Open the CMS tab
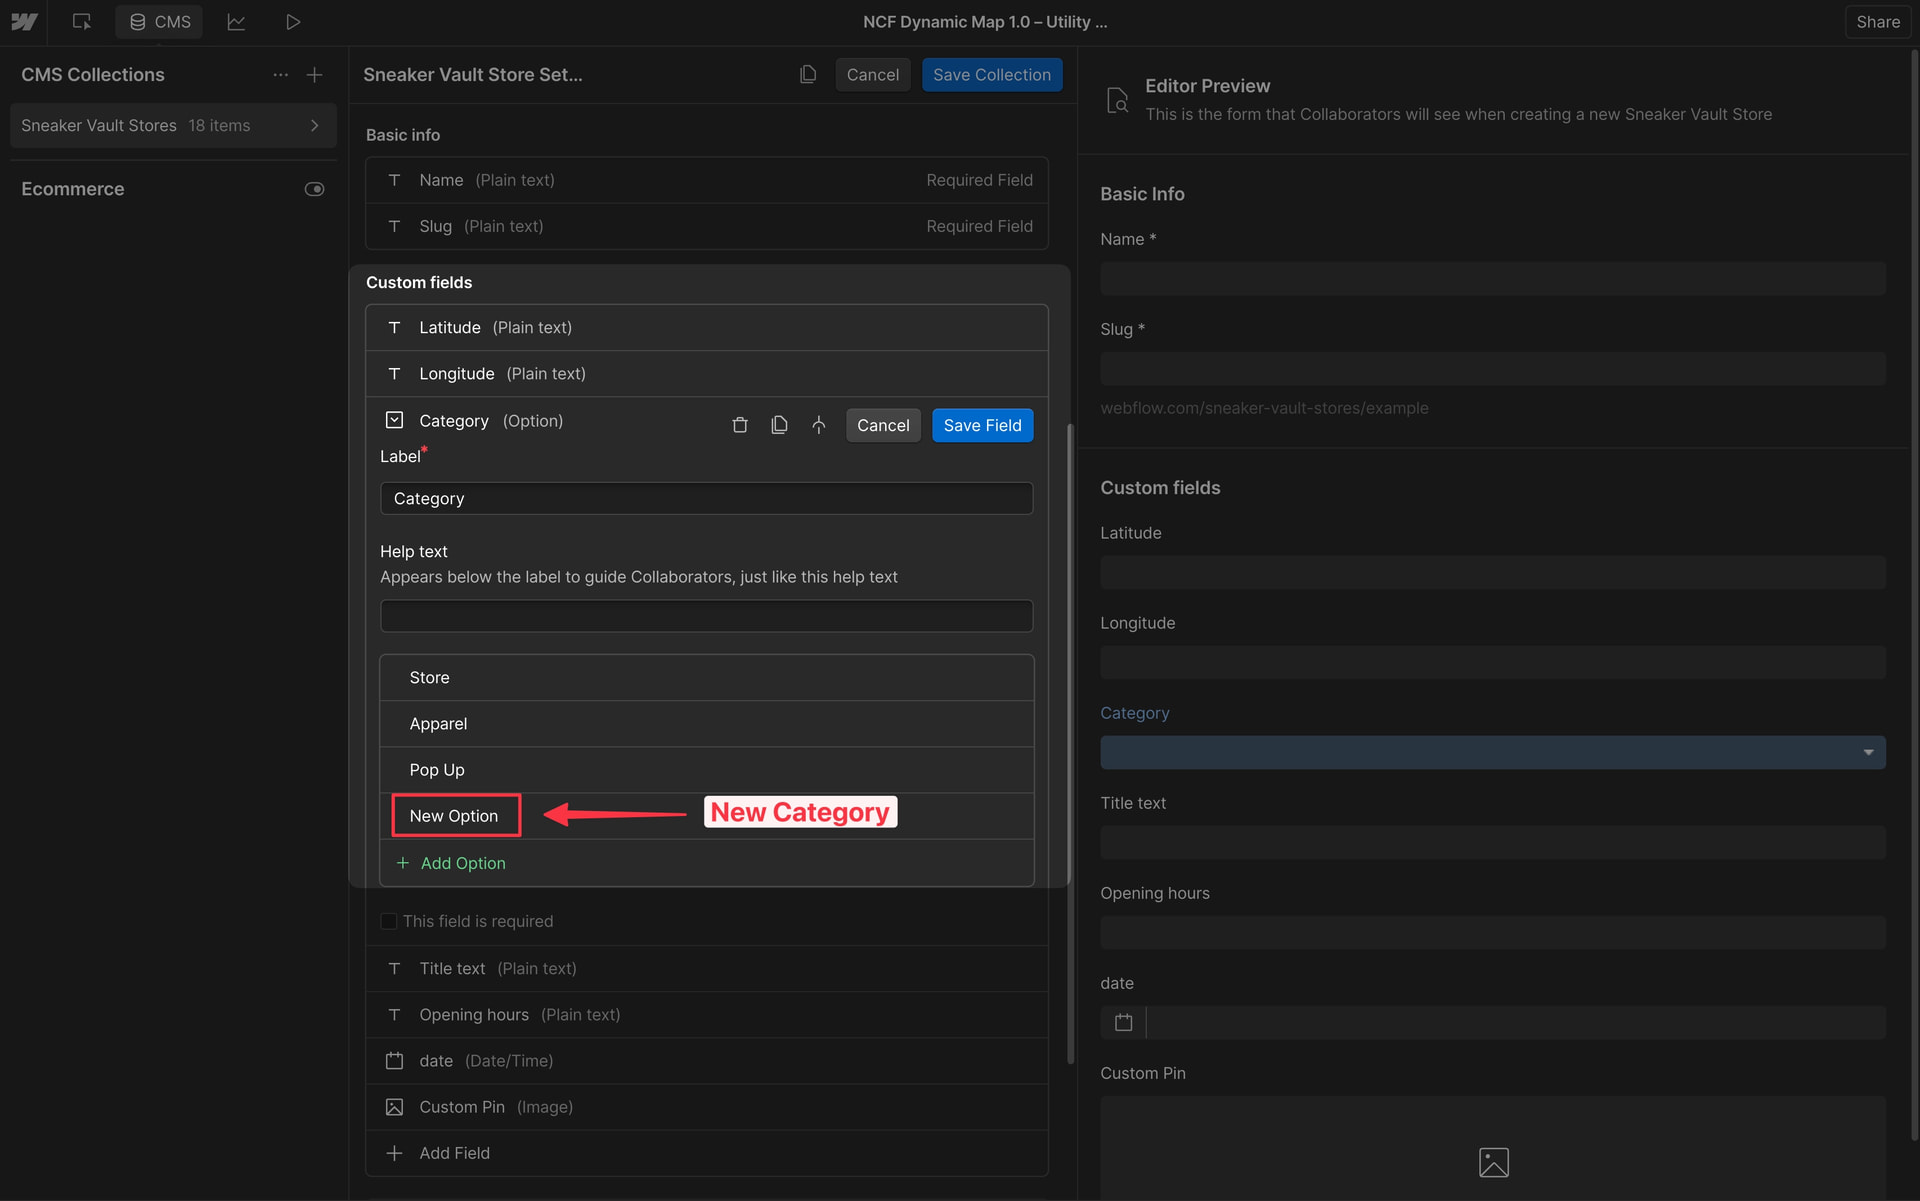1920x1201 pixels. (x=160, y=22)
